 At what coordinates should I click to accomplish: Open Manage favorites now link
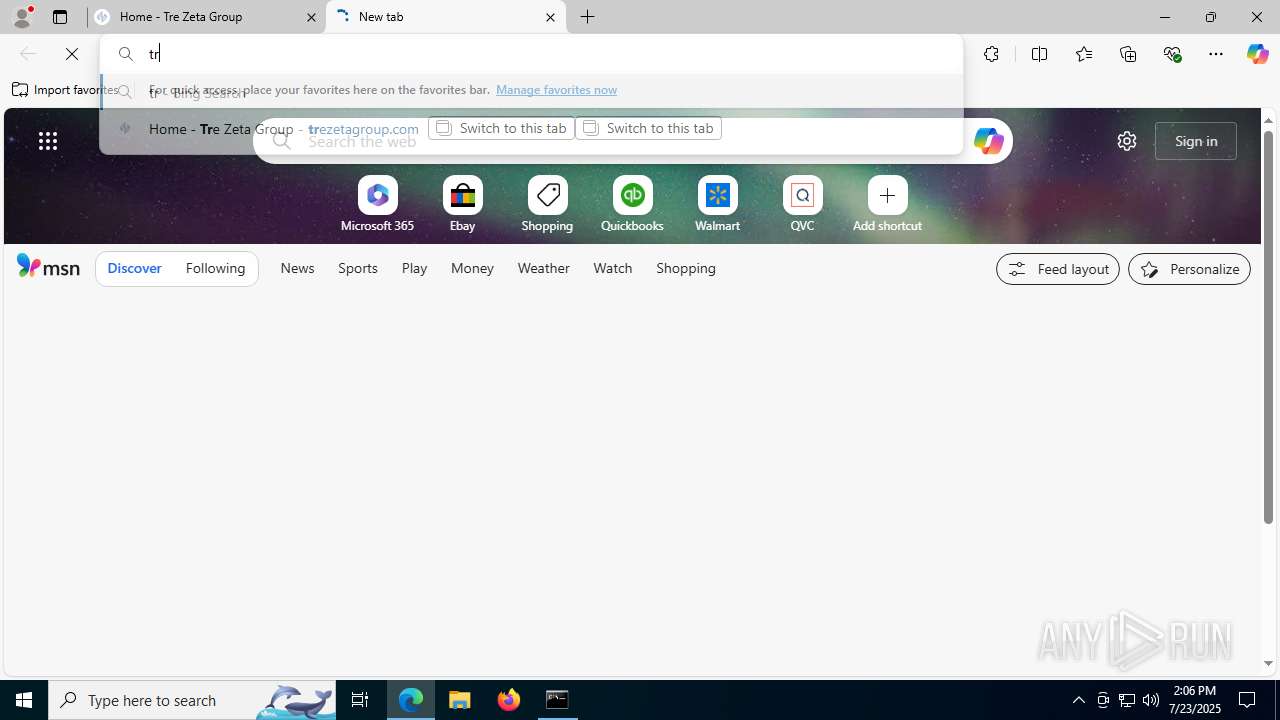[556, 90]
